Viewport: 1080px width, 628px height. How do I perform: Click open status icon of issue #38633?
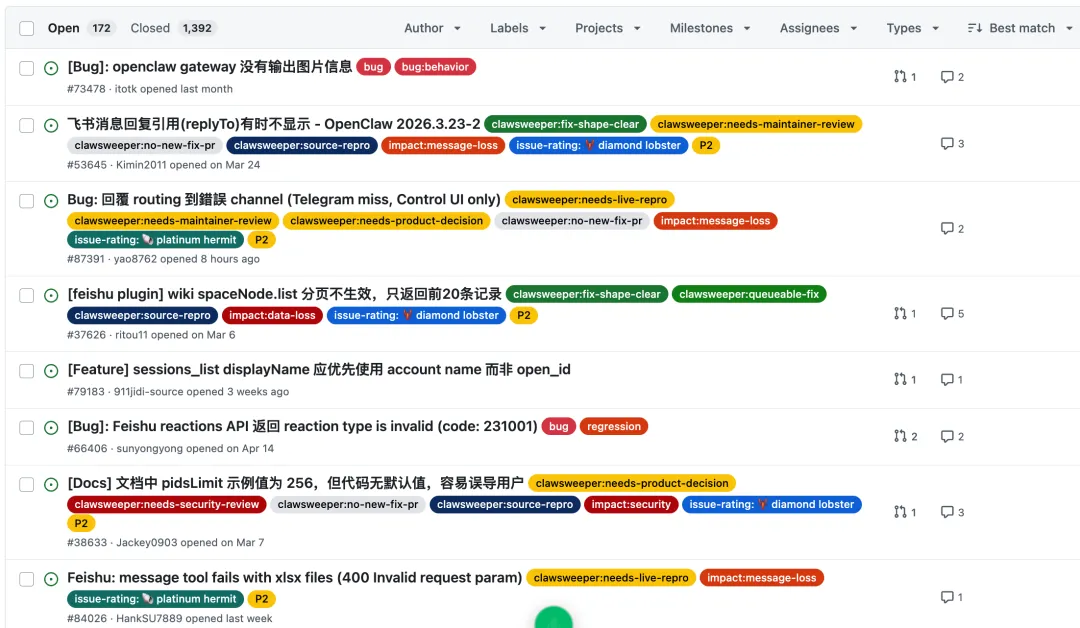coord(51,485)
